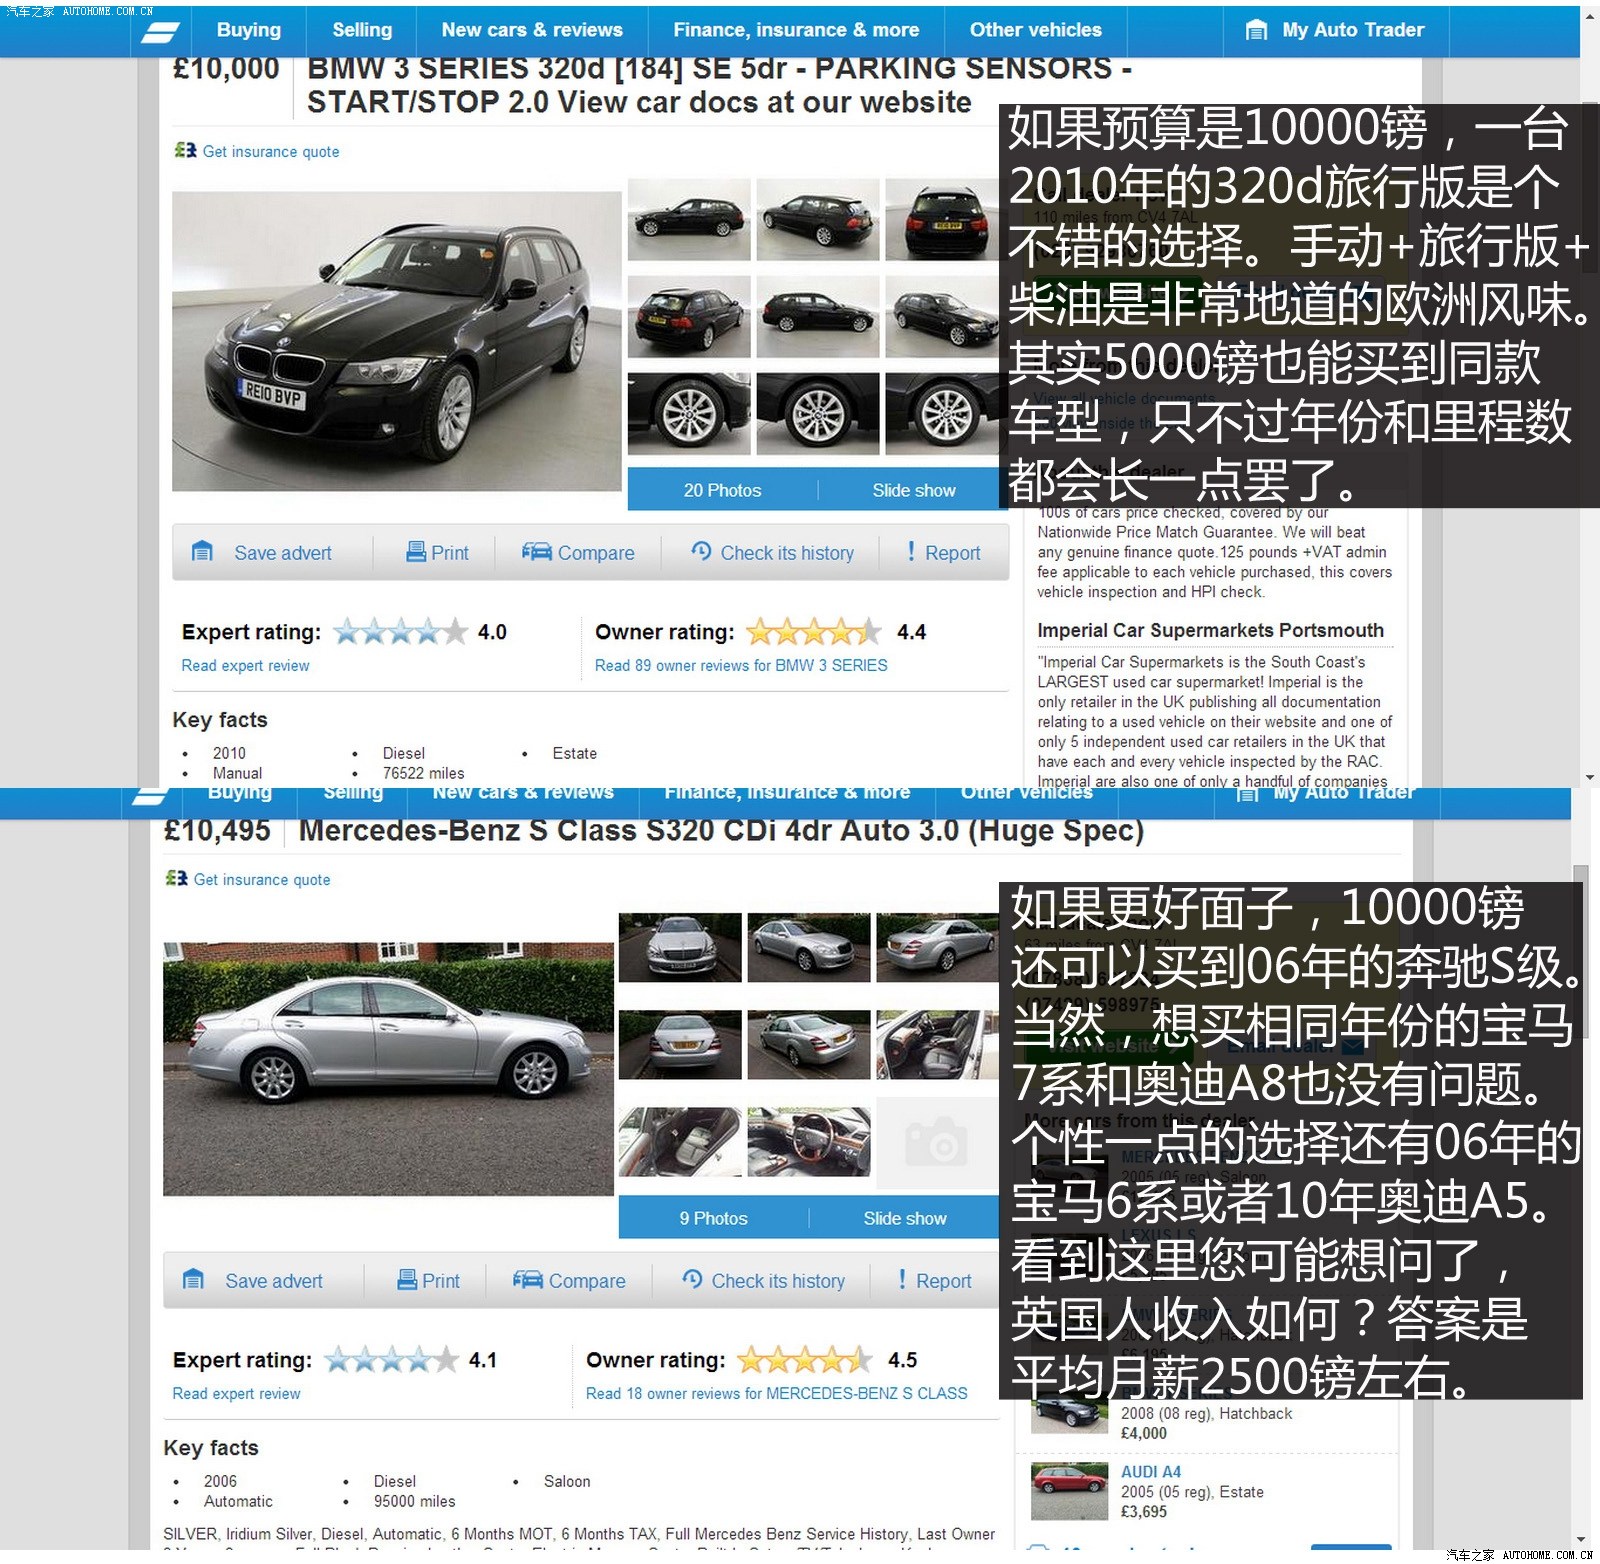This screenshot has height=1564, width=1600.
Task: Click the Mercedes S Class listing title
Action: 721,831
